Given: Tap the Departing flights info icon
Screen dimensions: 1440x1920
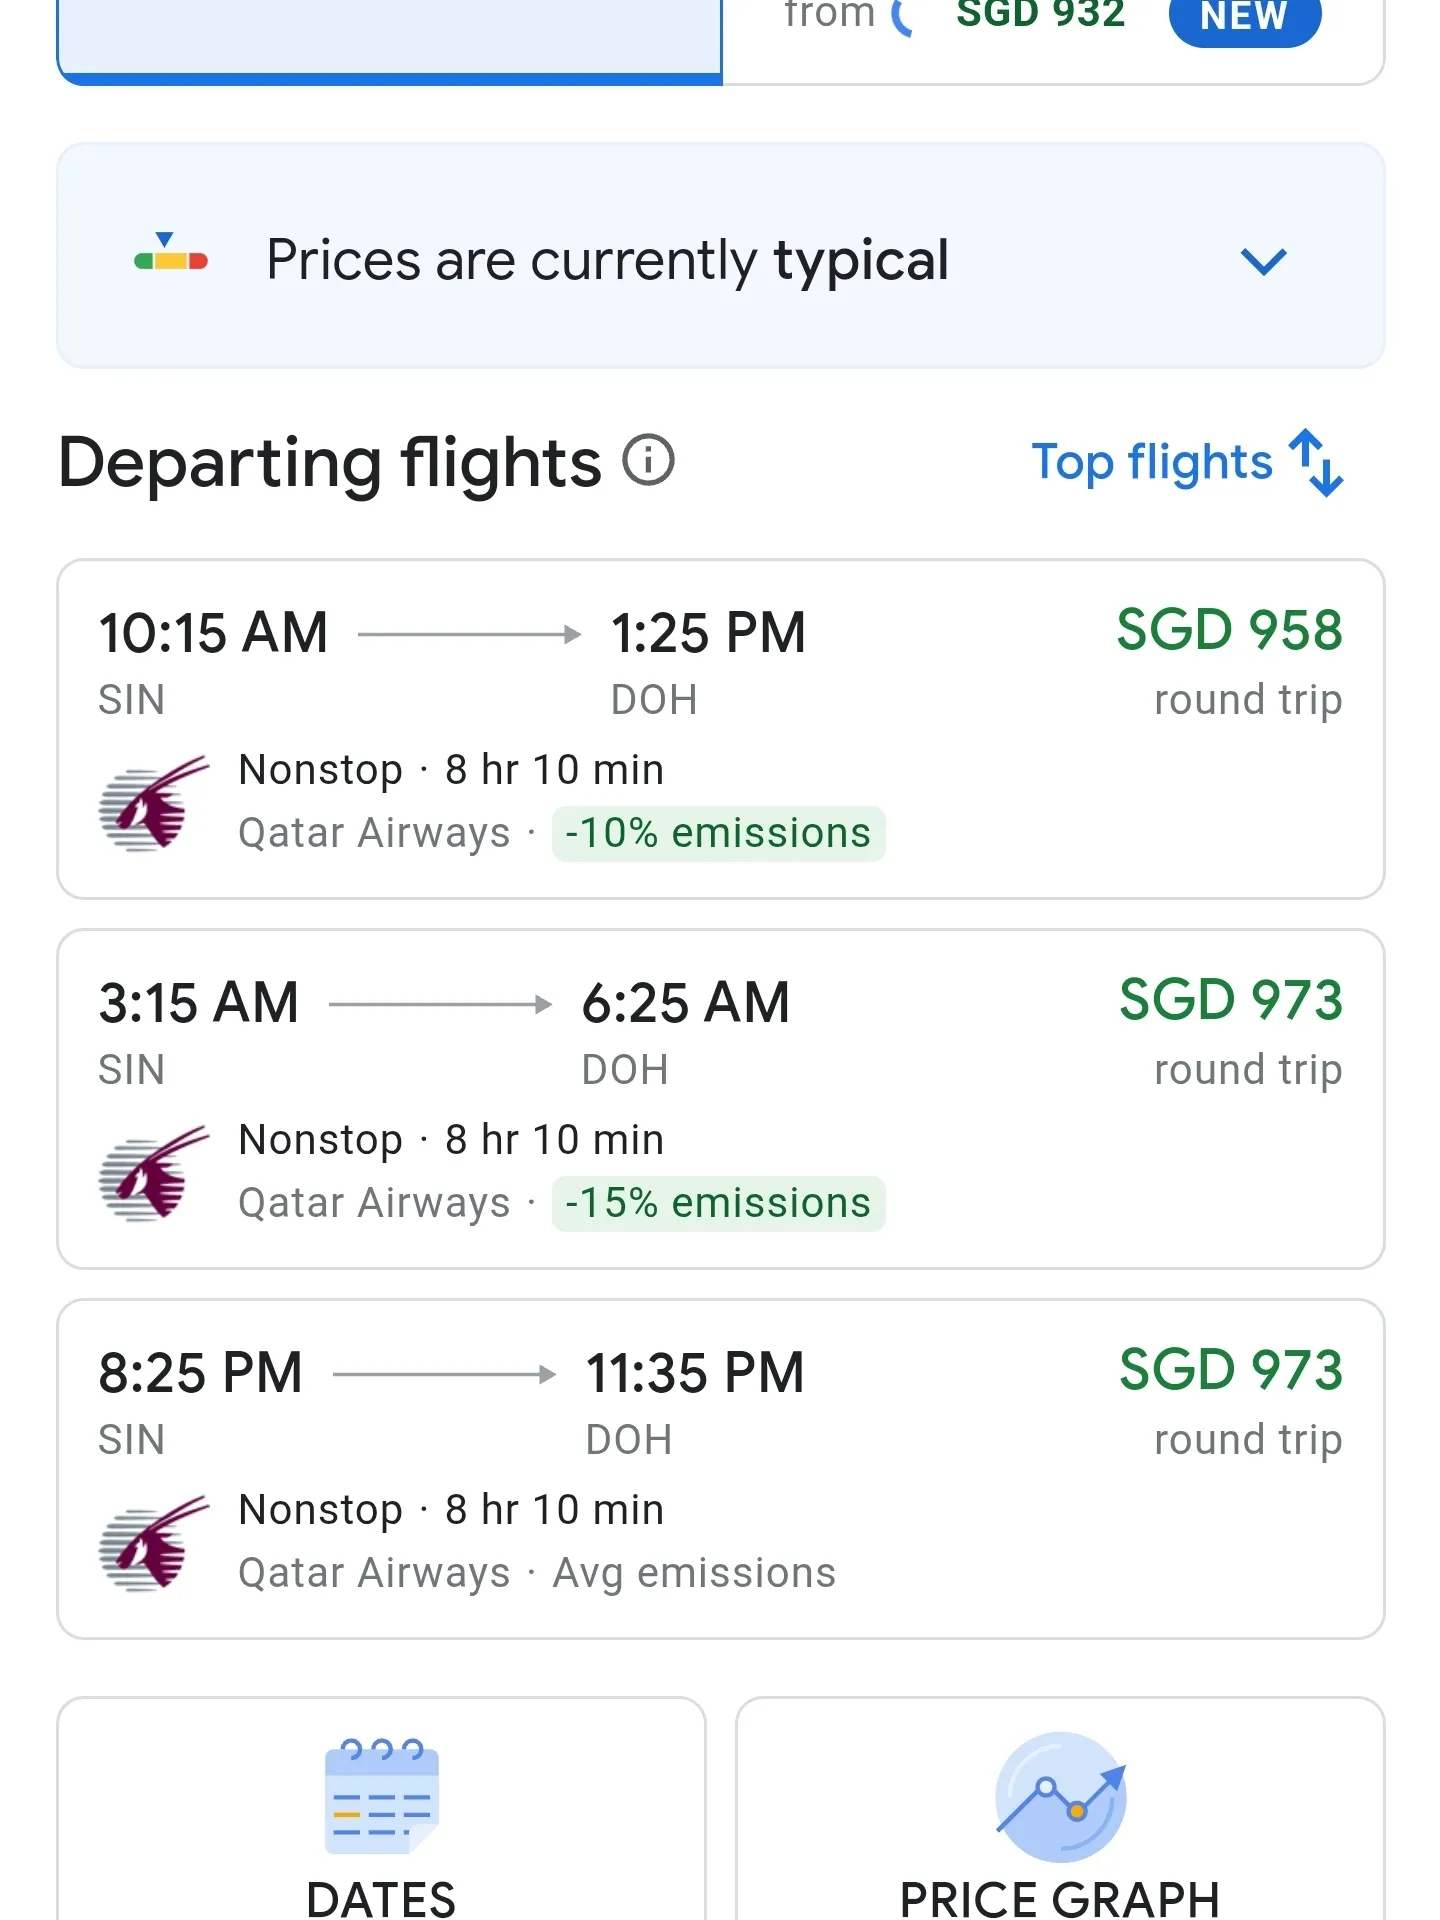Looking at the screenshot, I should coord(648,461).
